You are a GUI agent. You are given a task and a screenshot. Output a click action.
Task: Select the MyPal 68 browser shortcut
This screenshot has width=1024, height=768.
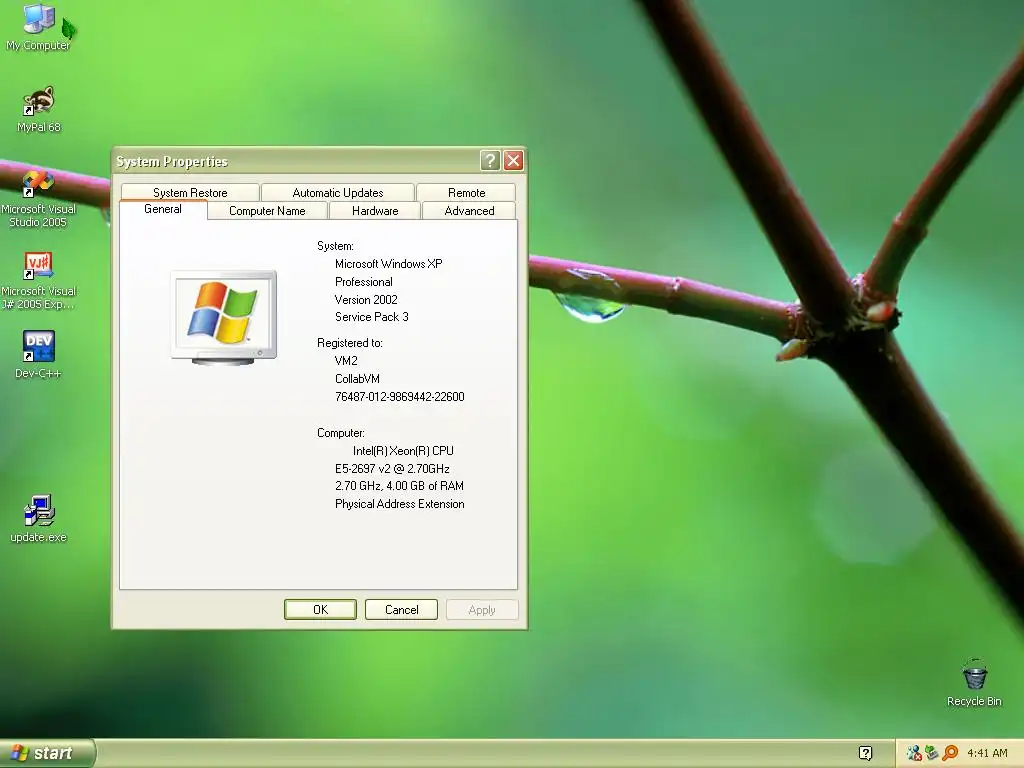[x=39, y=109]
